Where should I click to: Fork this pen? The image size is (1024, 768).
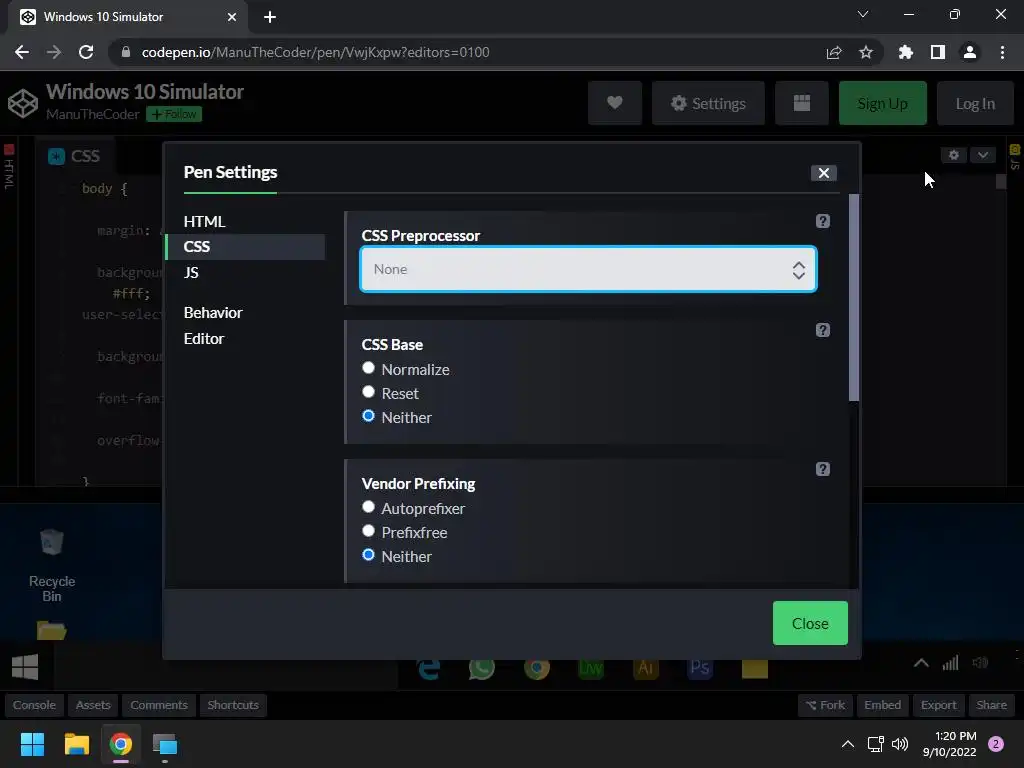click(825, 705)
